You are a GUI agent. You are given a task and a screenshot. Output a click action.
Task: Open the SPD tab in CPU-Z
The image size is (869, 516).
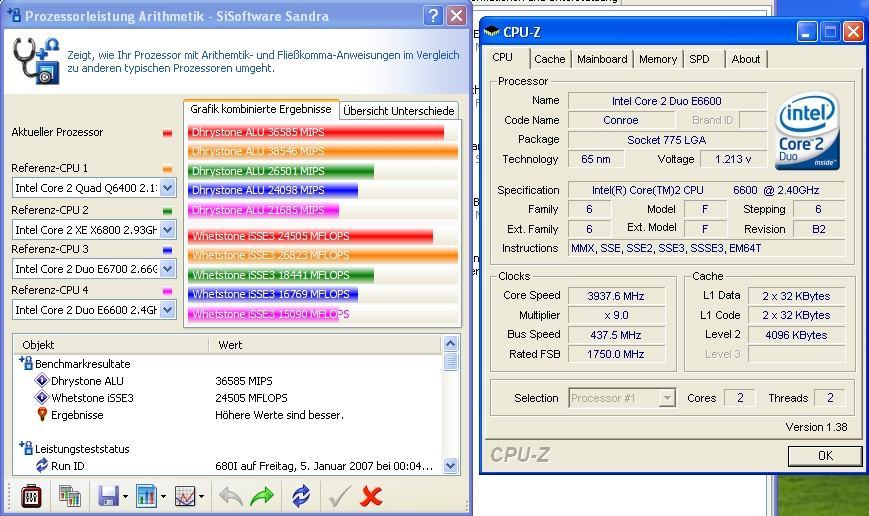tap(699, 59)
